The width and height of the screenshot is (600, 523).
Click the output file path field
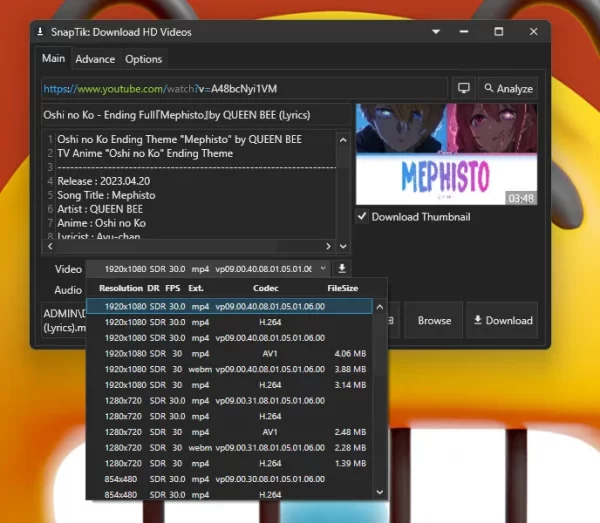64,320
